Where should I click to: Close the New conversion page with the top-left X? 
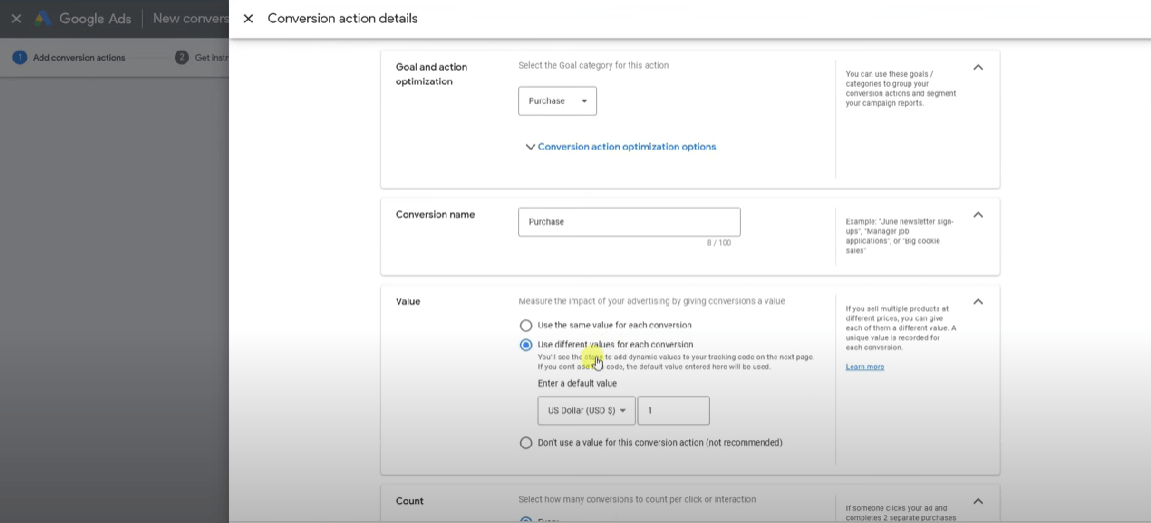(16, 19)
